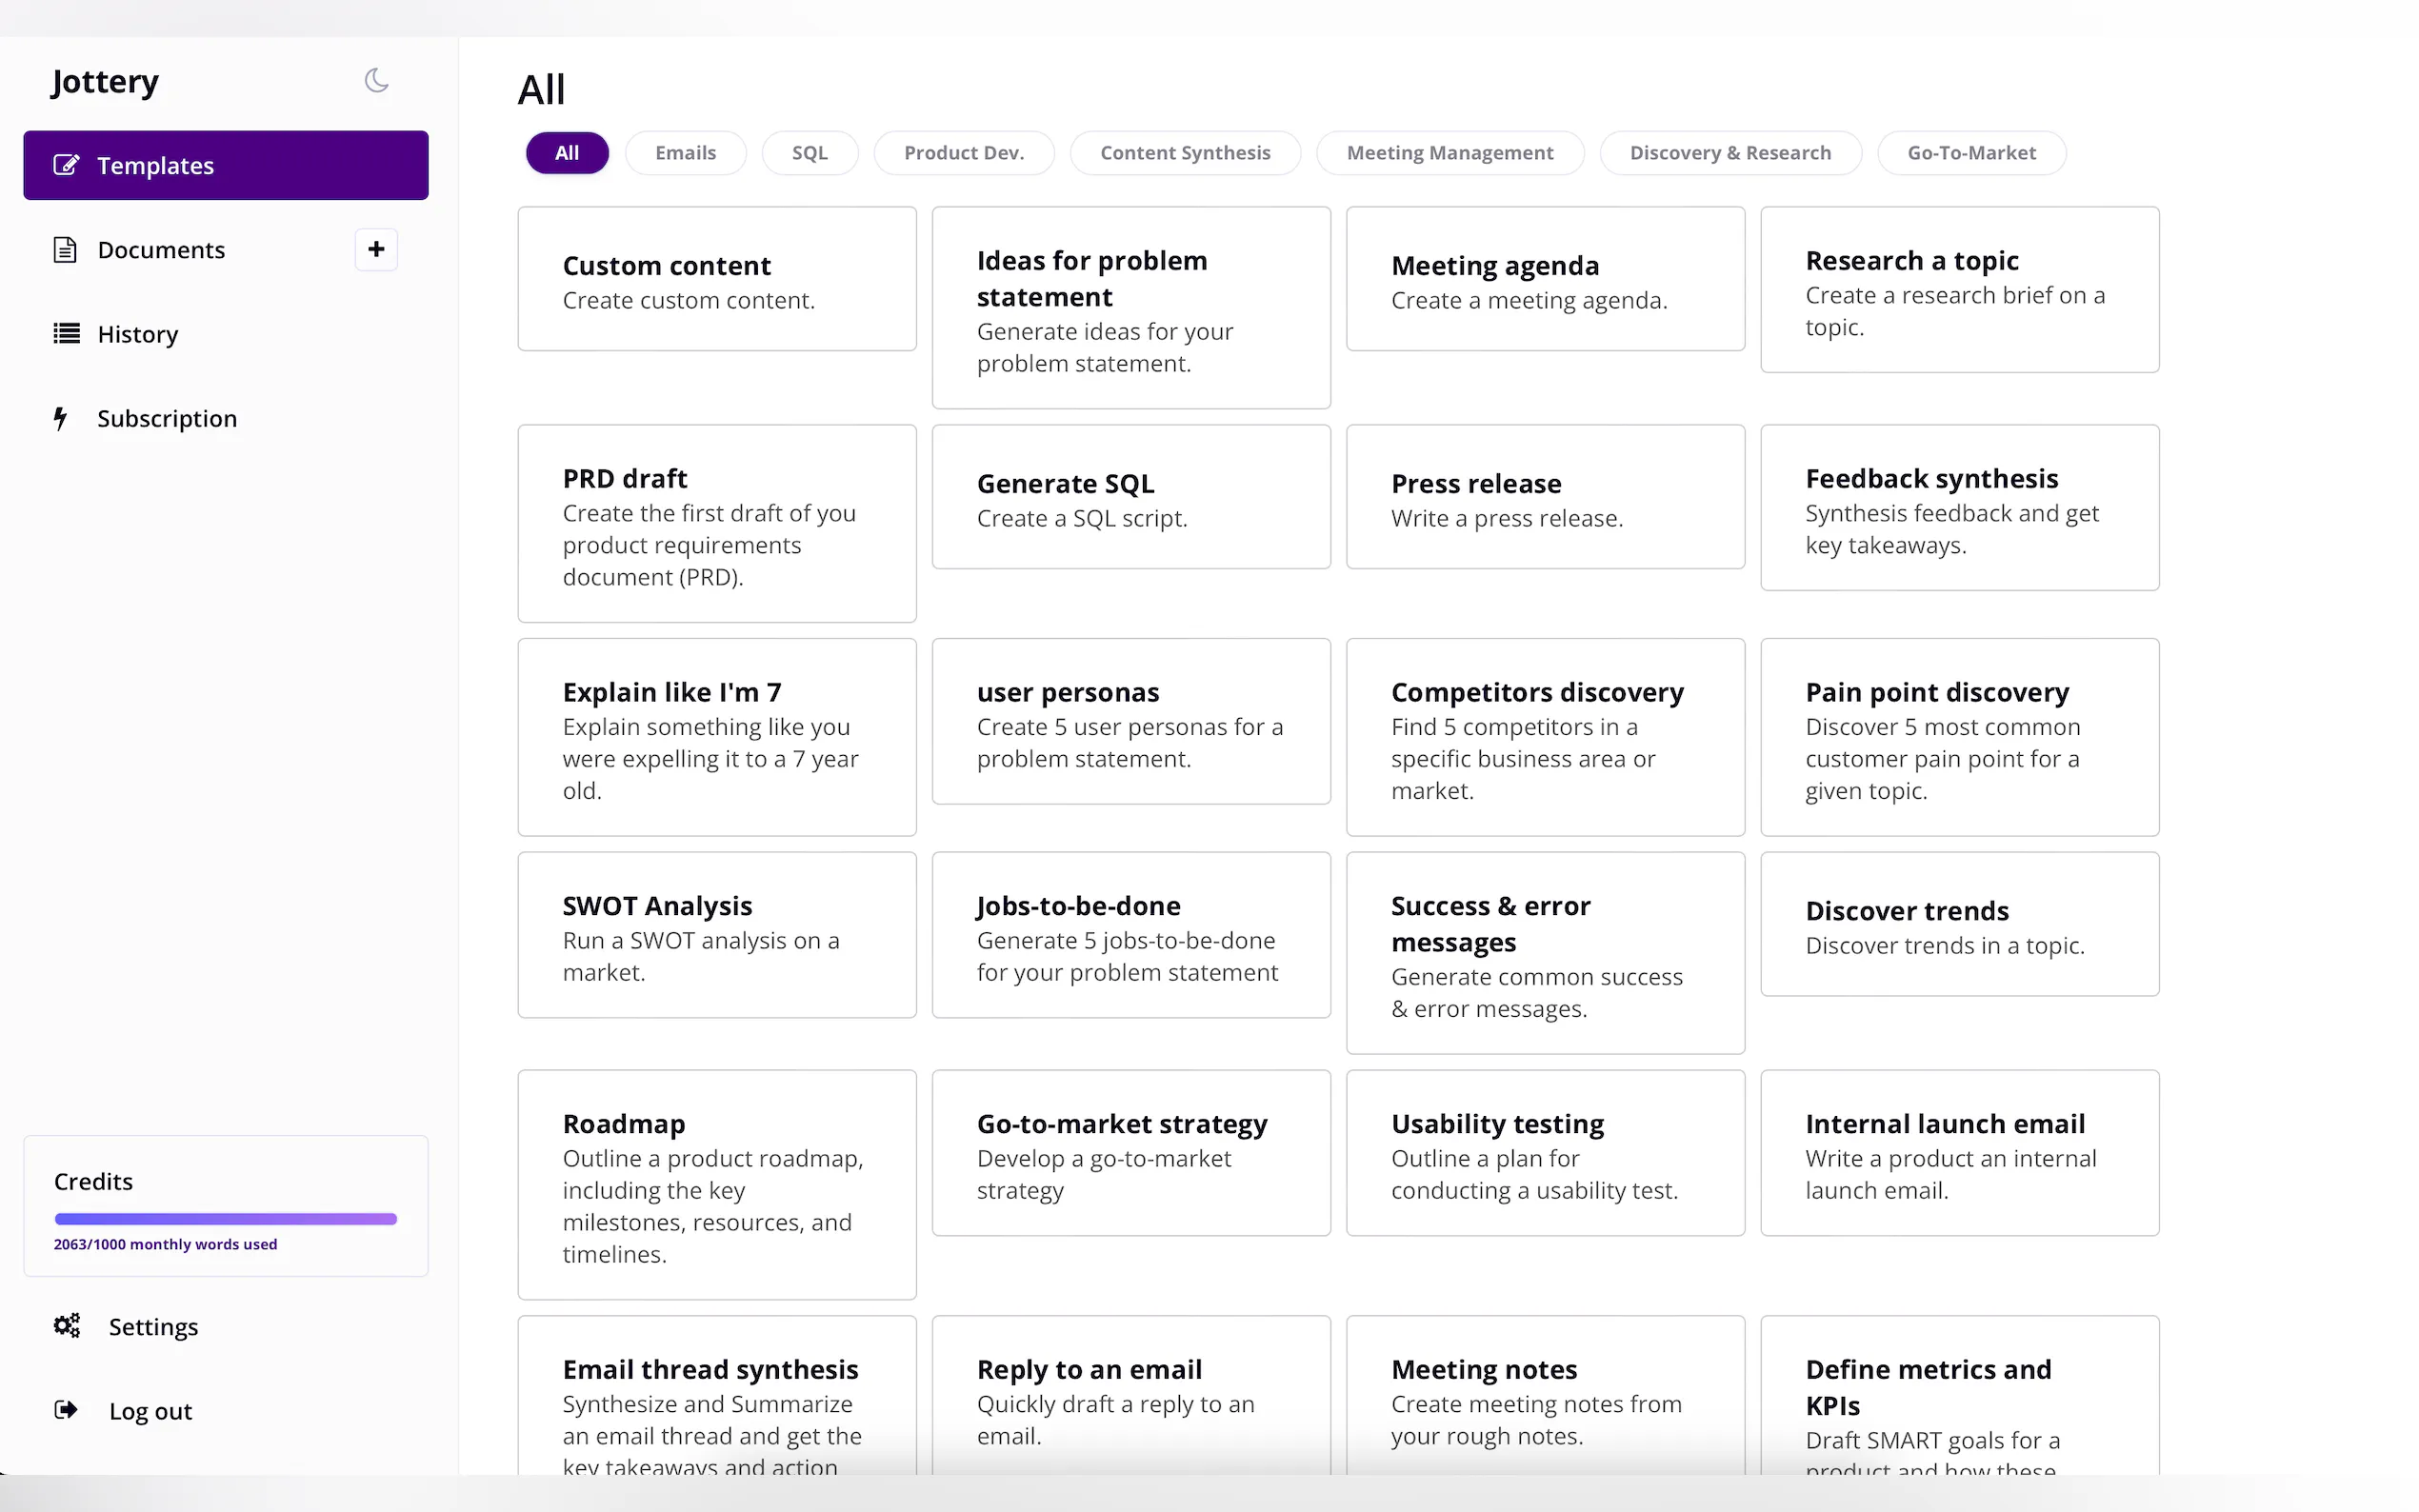
Task: Open the Press release template
Action: [x=1544, y=497]
